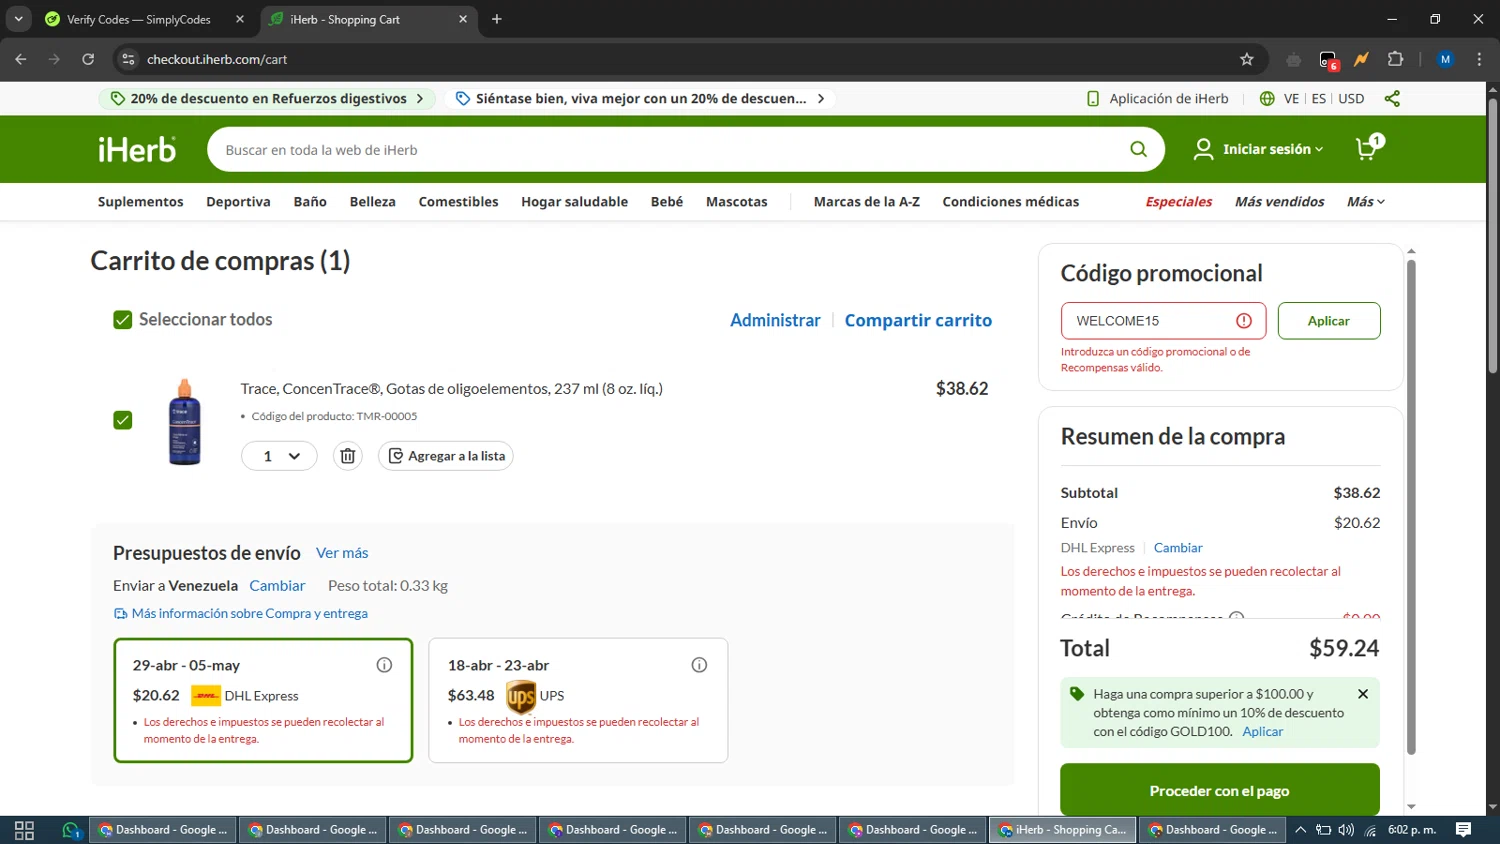
Task: Dismiss the GOLD100 promo banner
Action: click(x=1362, y=694)
